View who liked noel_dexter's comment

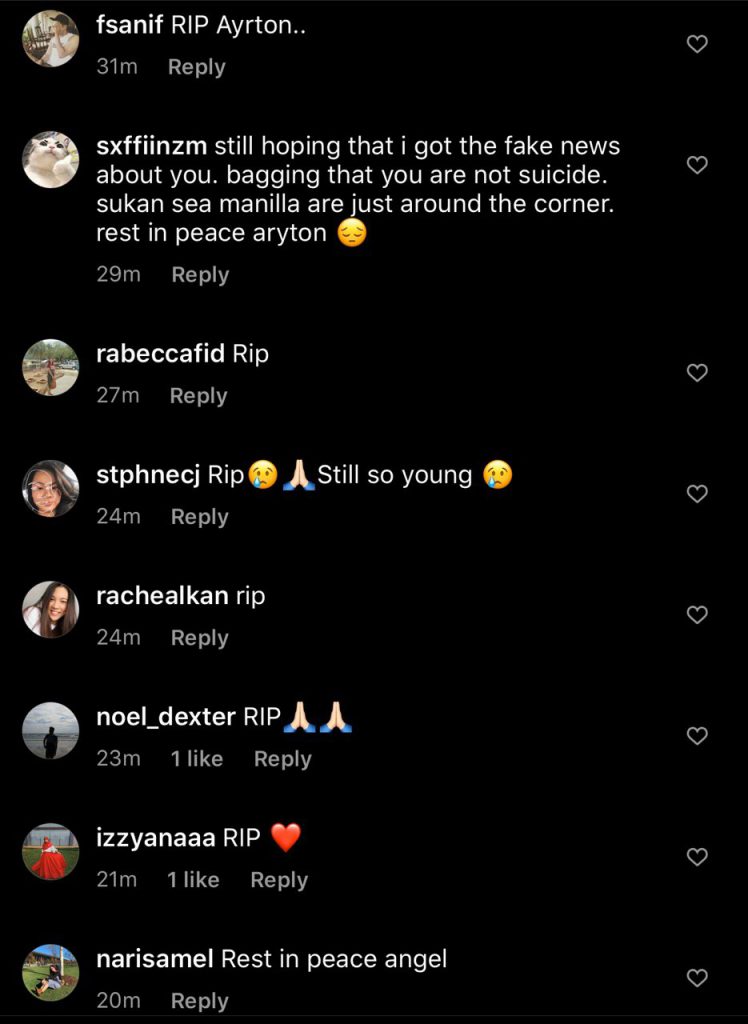click(x=196, y=759)
